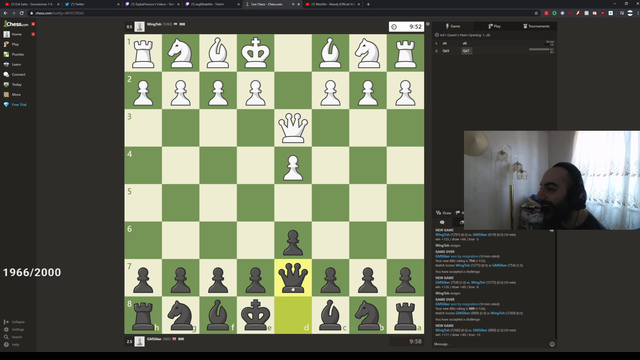
Task: Click the chess.com address bar
Action: pyautogui.click(x=282, y=13)
